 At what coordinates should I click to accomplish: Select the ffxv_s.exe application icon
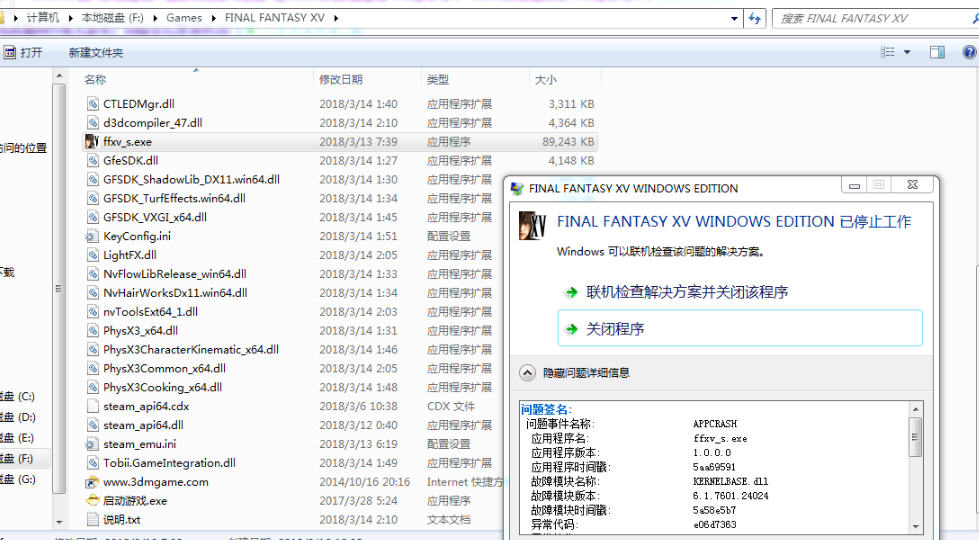[92, 142]
